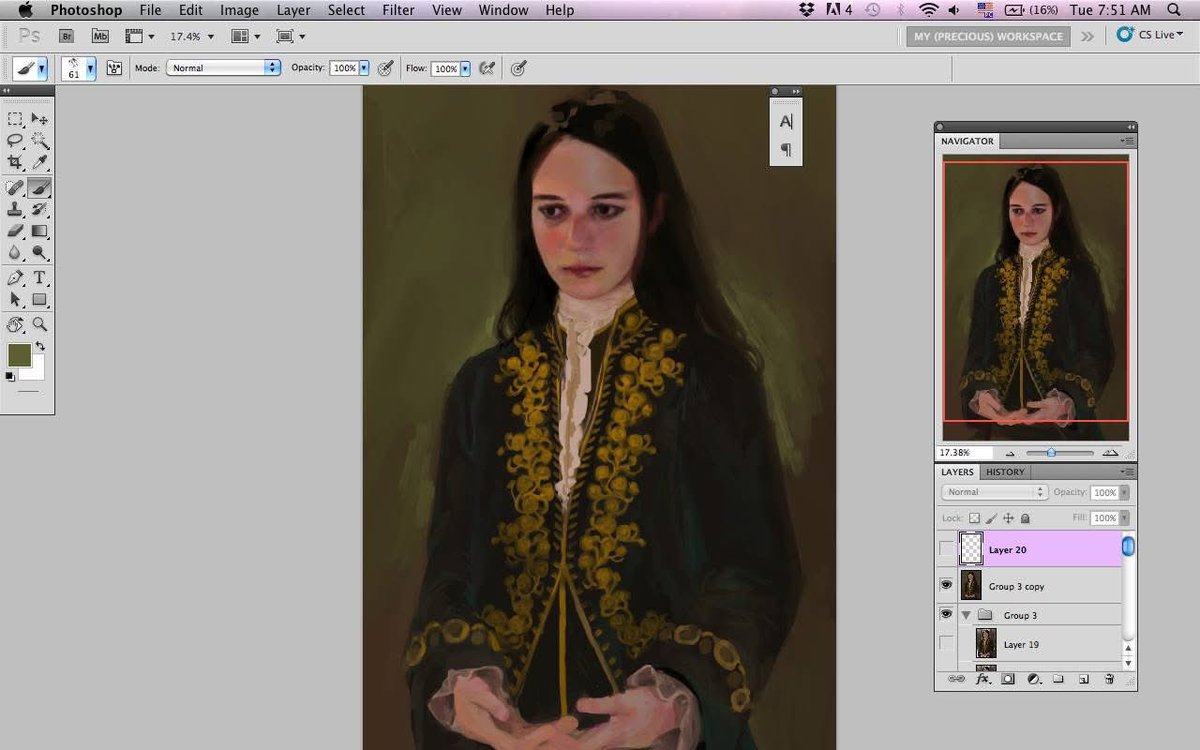Screen dimensions: 1200x750
Task: Open the brush Opacity slider dropdown
Action: pyautogui.click(x=364, y=69)
